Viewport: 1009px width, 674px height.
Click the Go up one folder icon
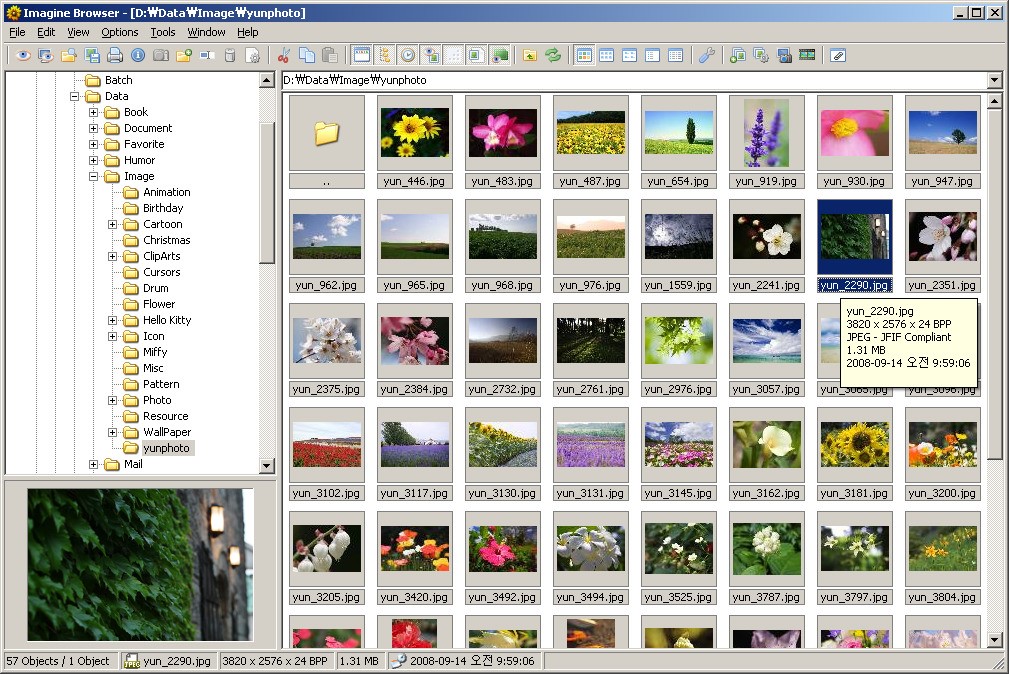coord(530,56)
